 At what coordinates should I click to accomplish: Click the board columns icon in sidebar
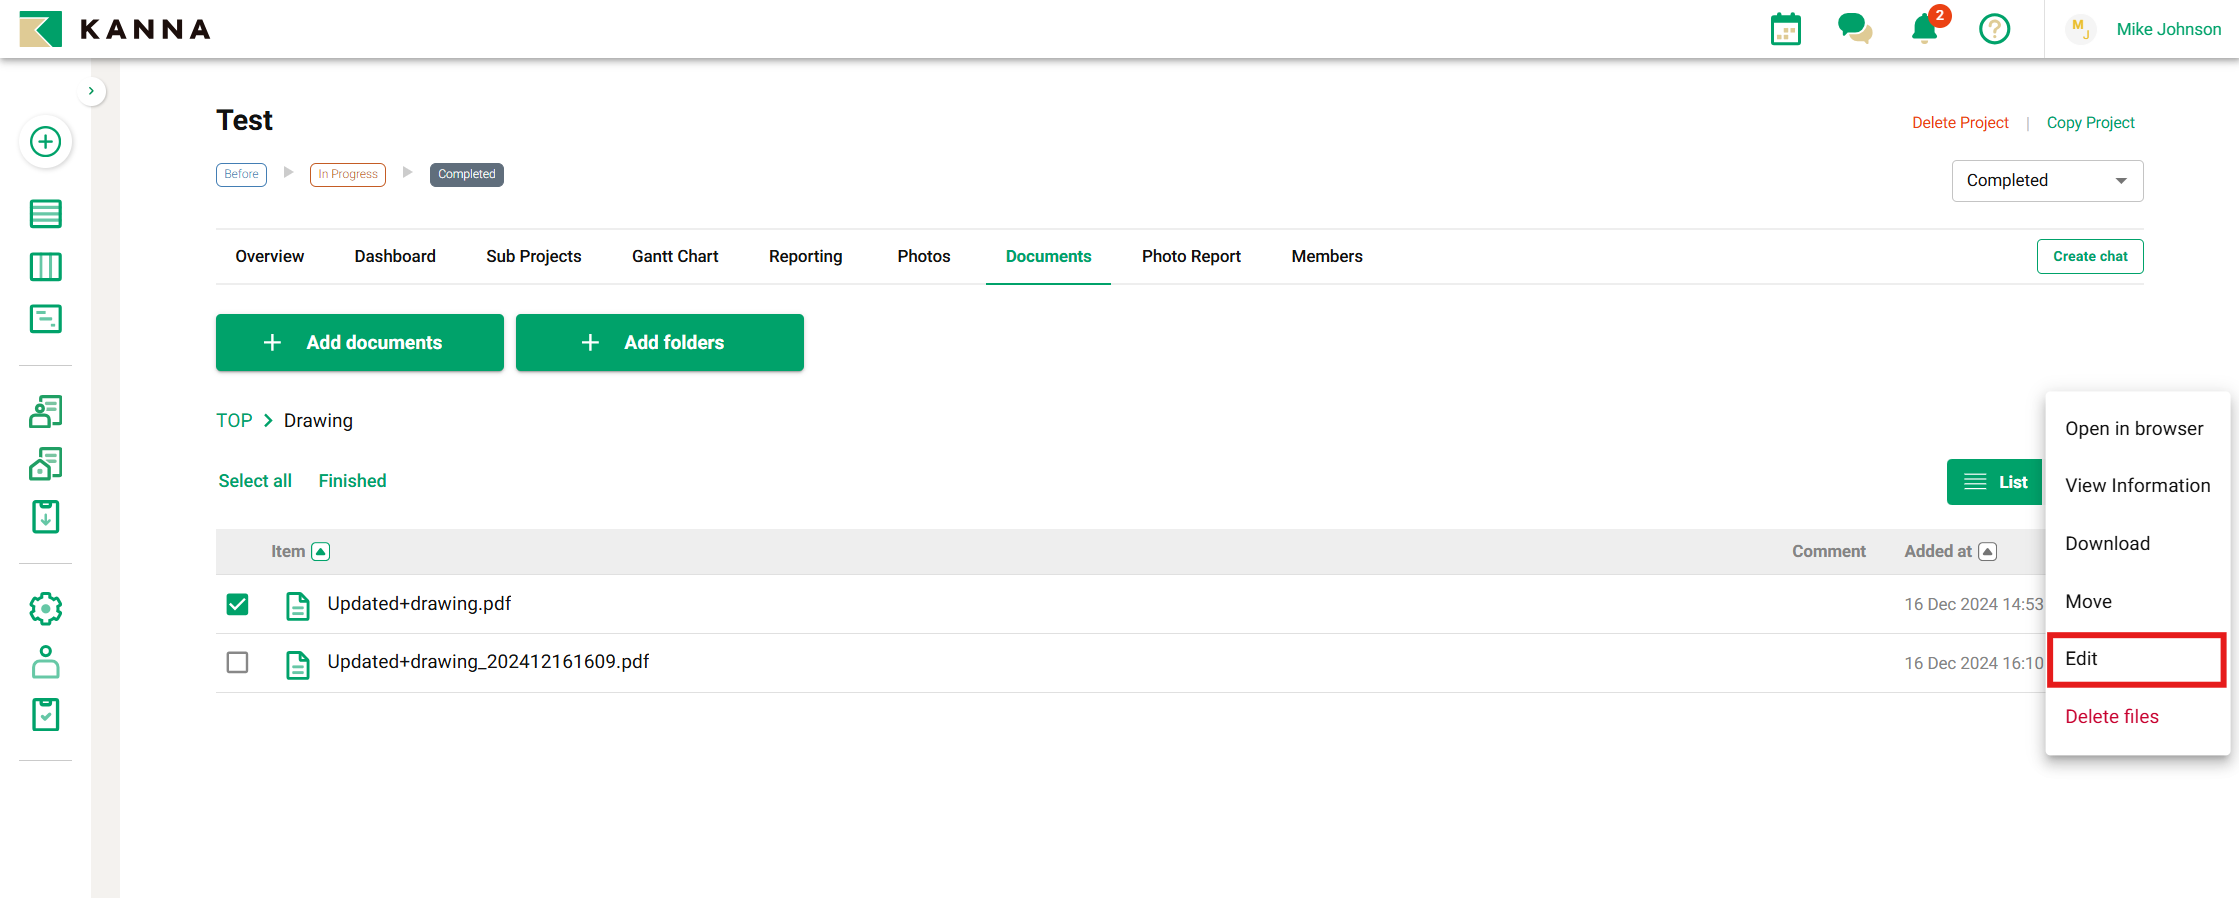[x=45, y=267]
